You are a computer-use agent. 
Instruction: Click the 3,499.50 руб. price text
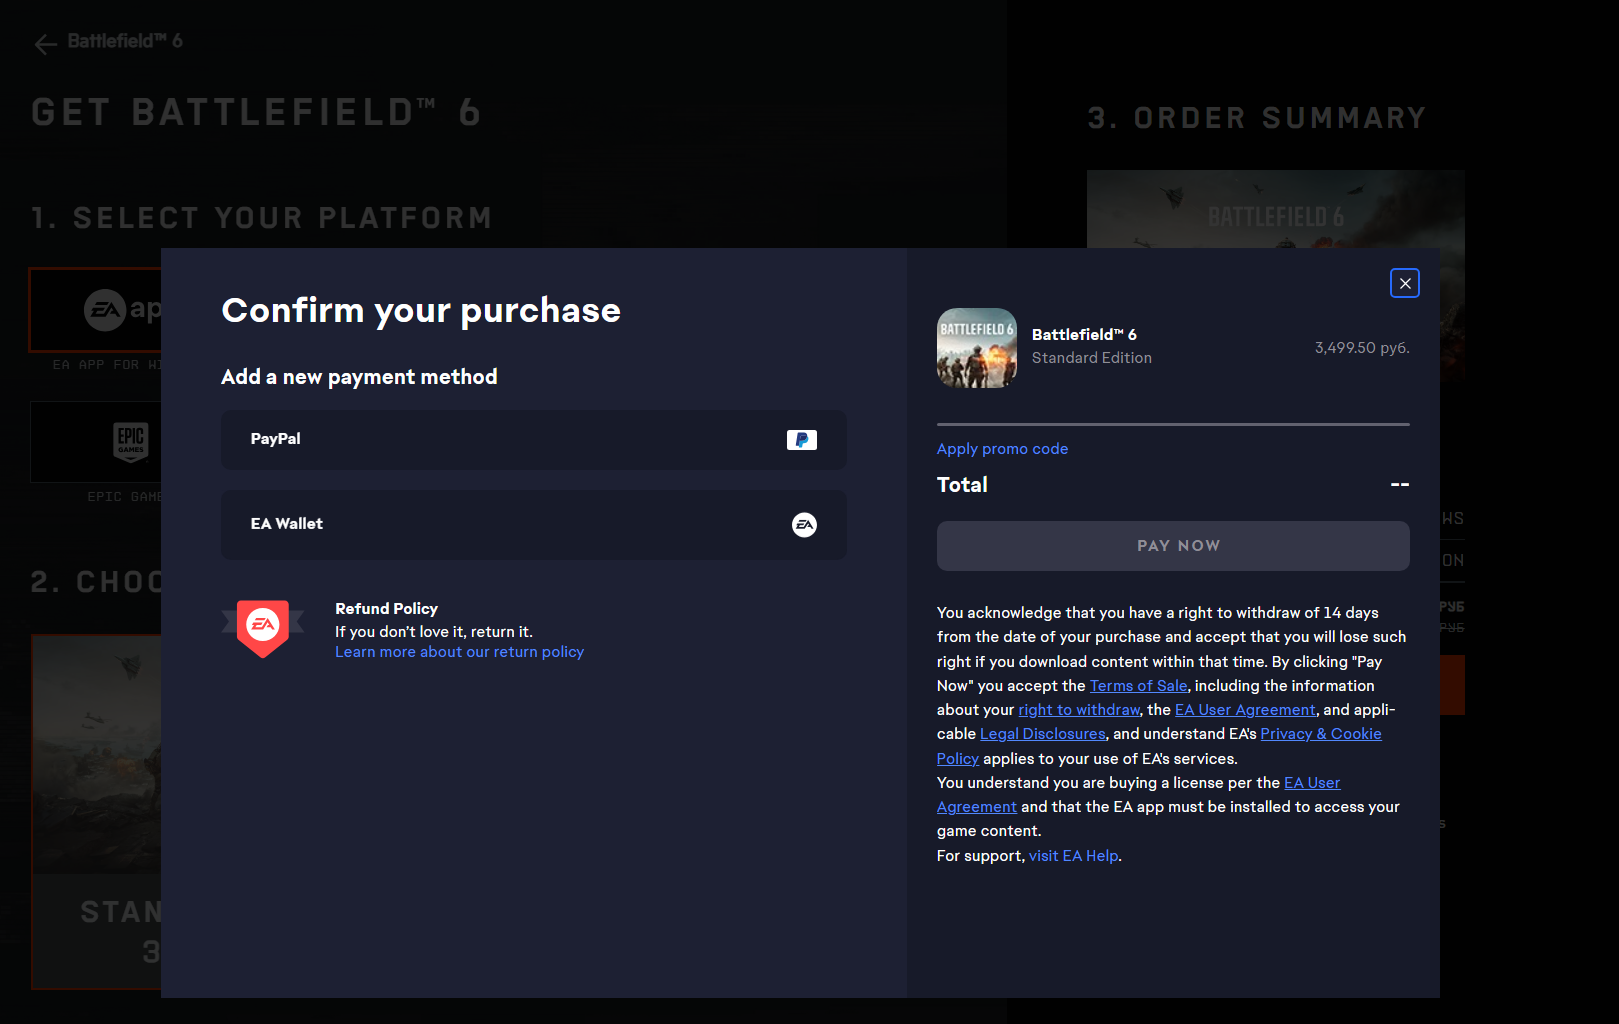click(1362, 348)
